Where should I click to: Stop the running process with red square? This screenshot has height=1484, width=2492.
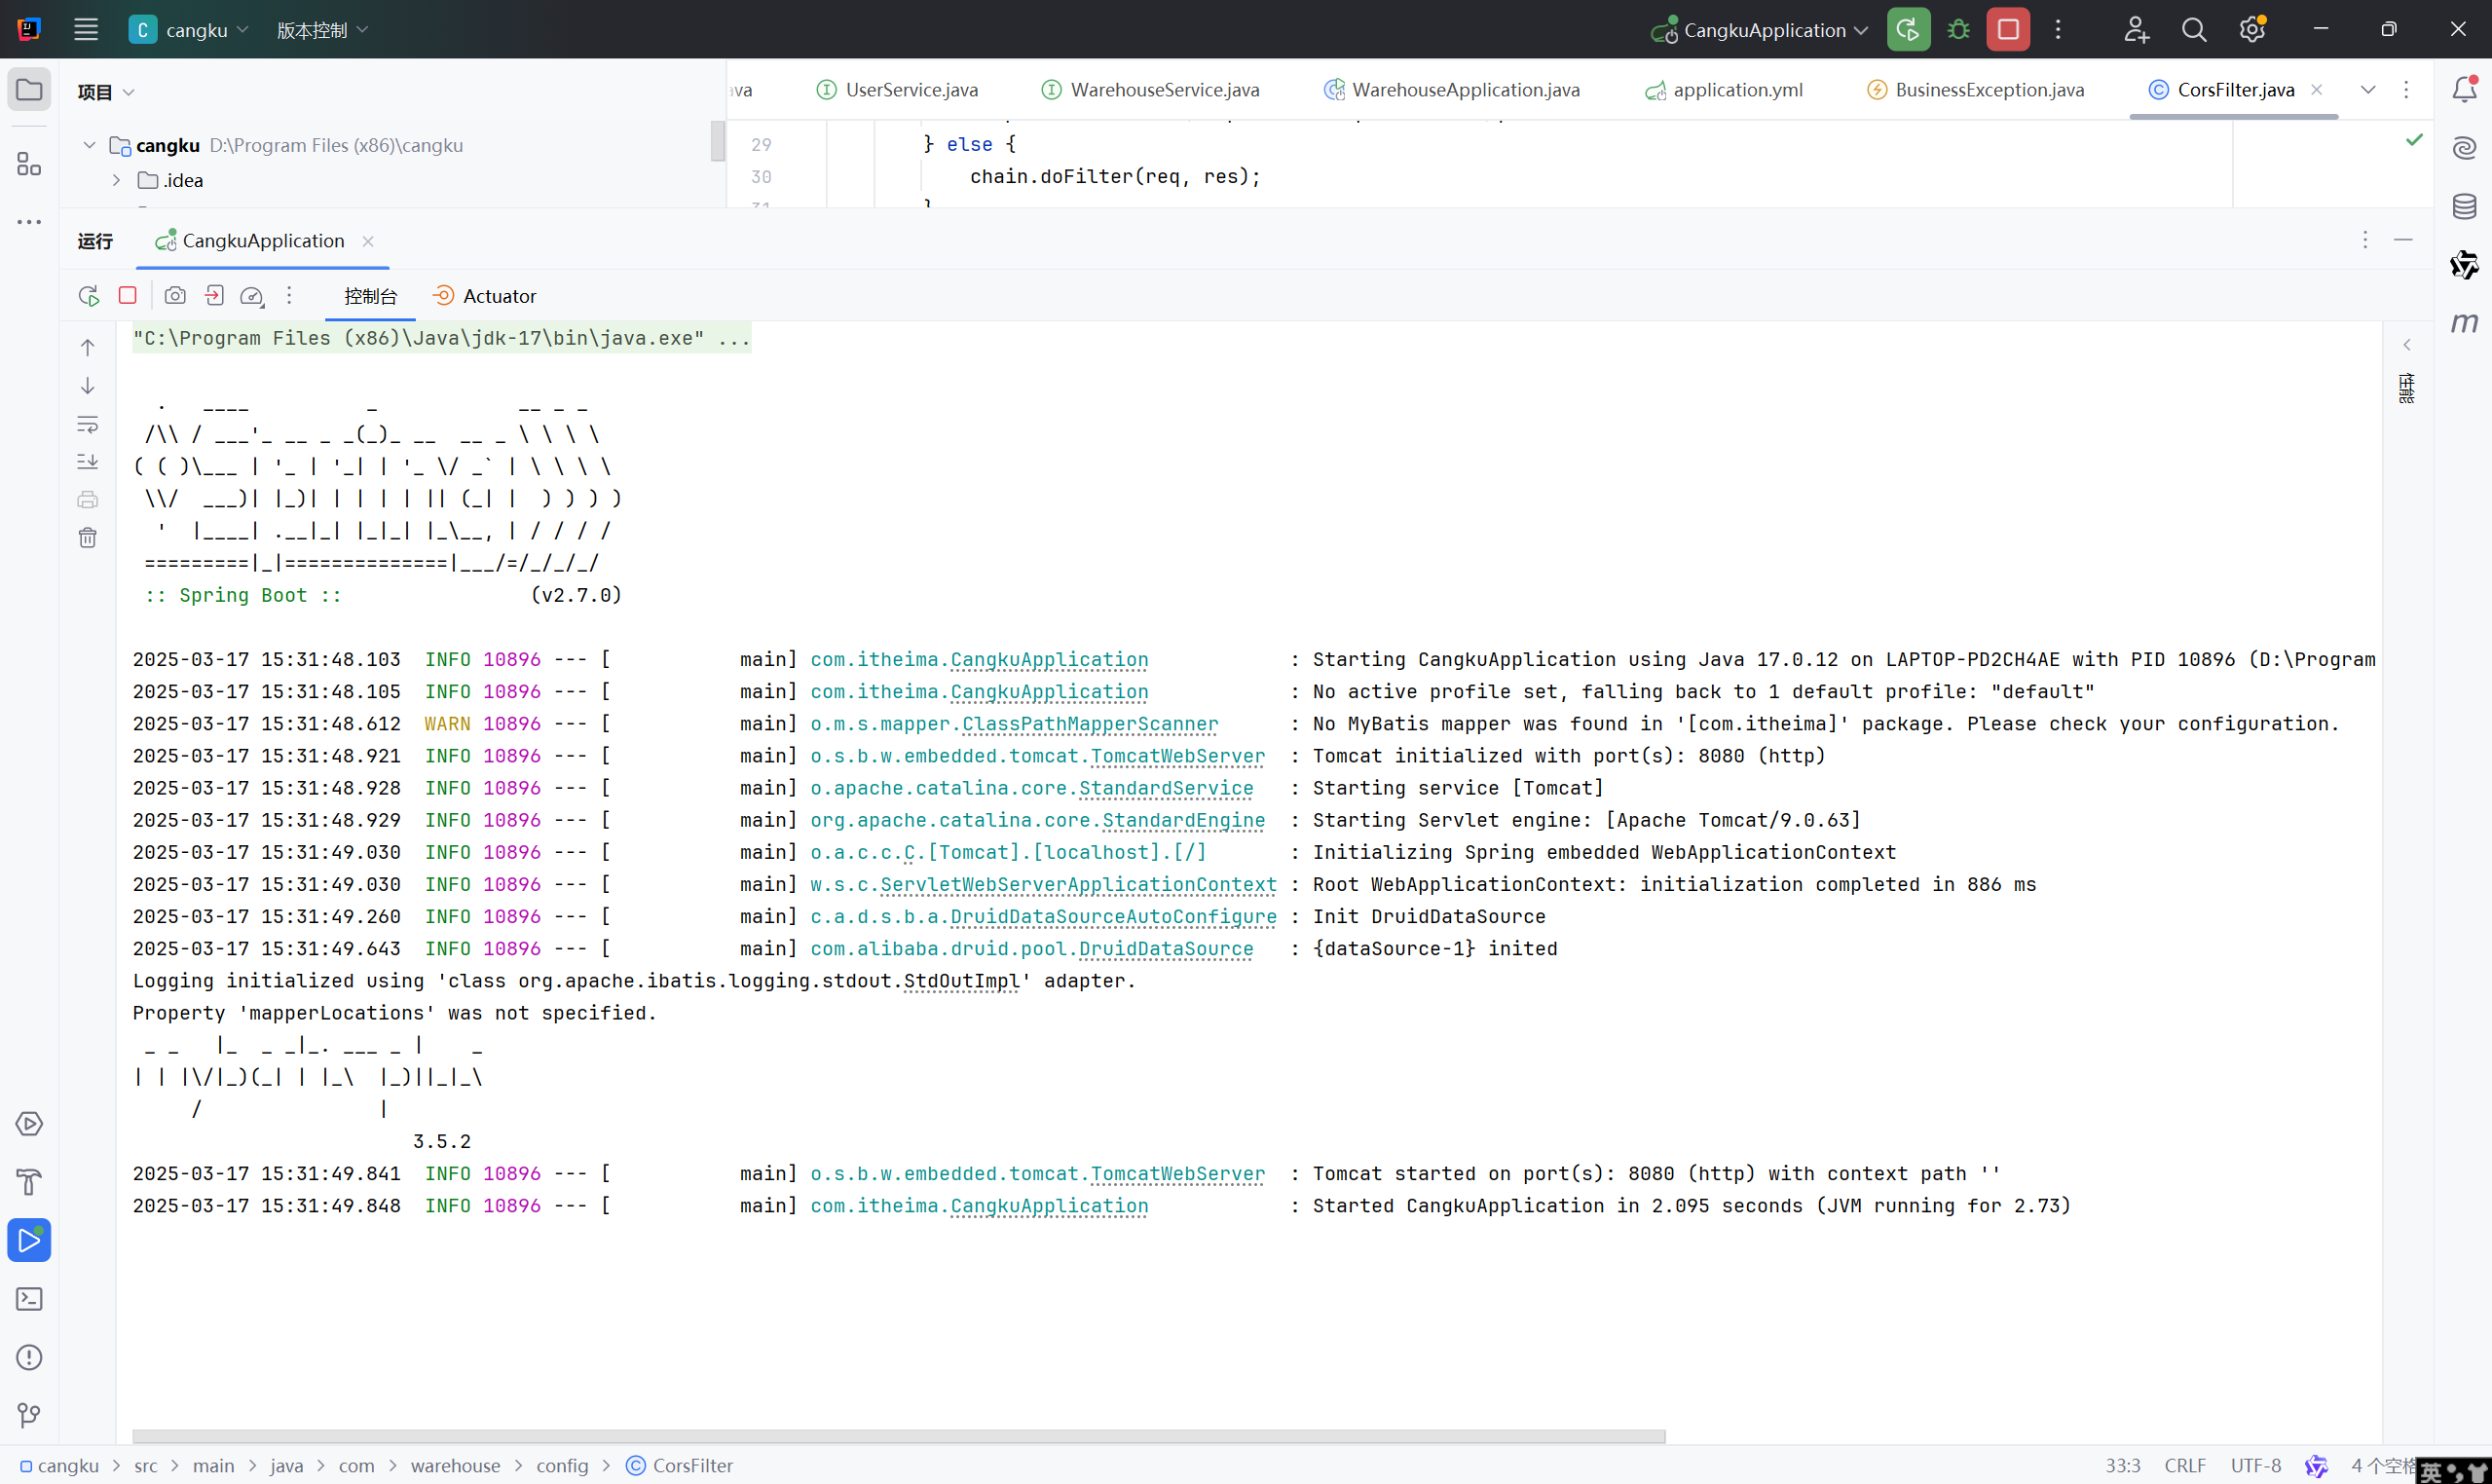click(128, 296)
